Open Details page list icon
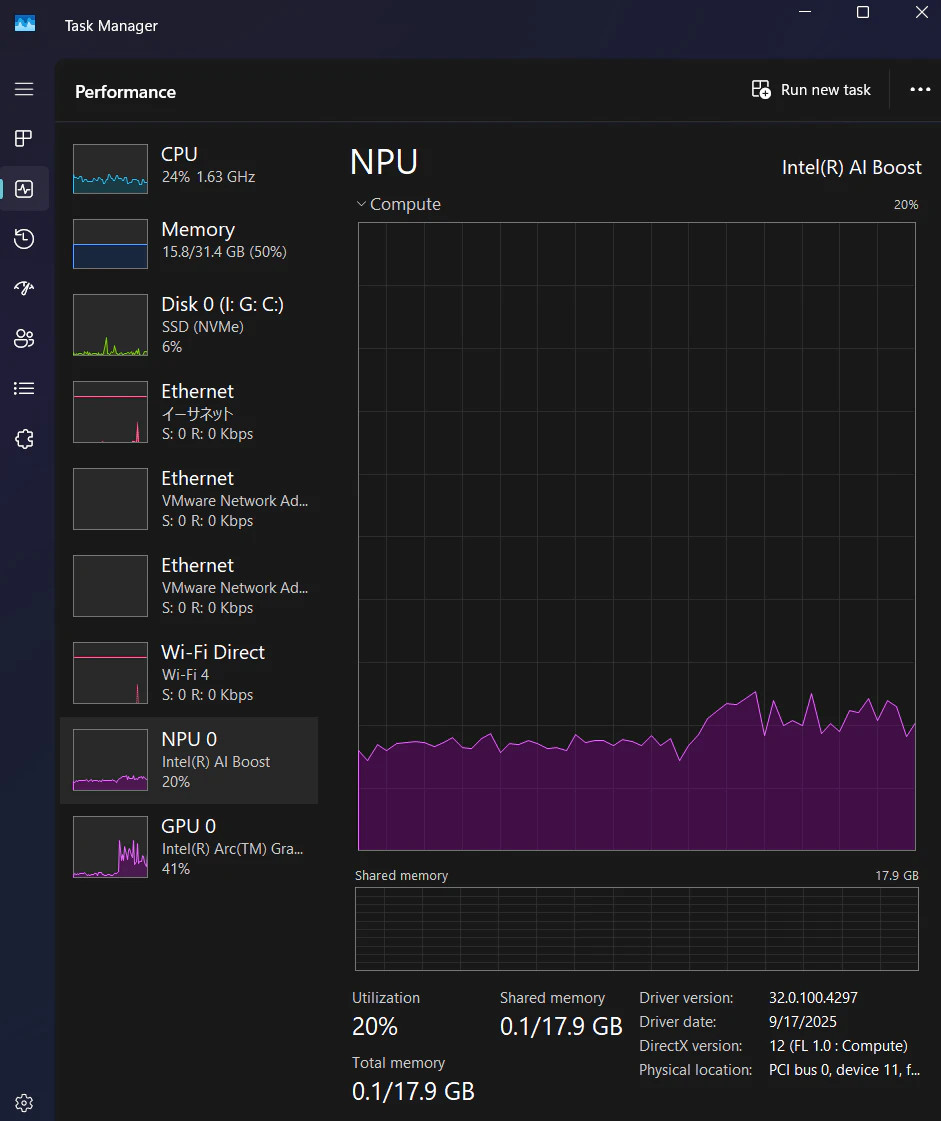 tap(24, 388)
